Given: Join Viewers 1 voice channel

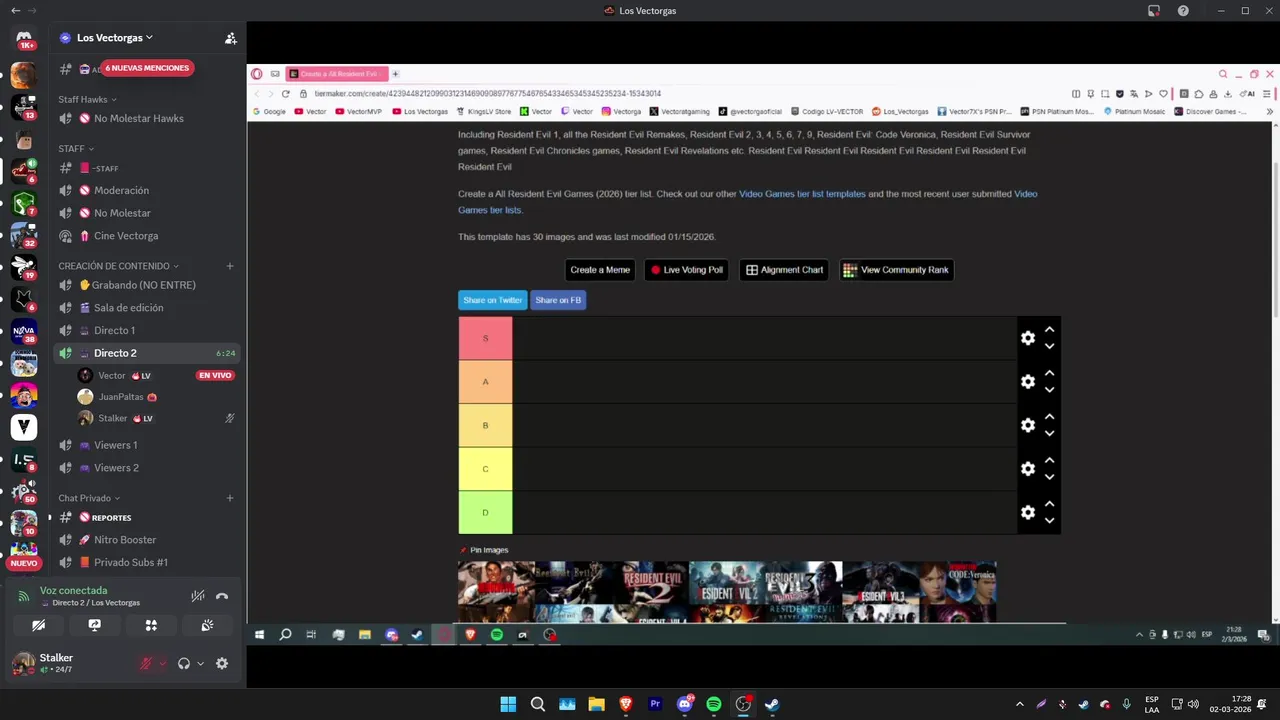Looking at the screenshot, I should tap(147, 445).
